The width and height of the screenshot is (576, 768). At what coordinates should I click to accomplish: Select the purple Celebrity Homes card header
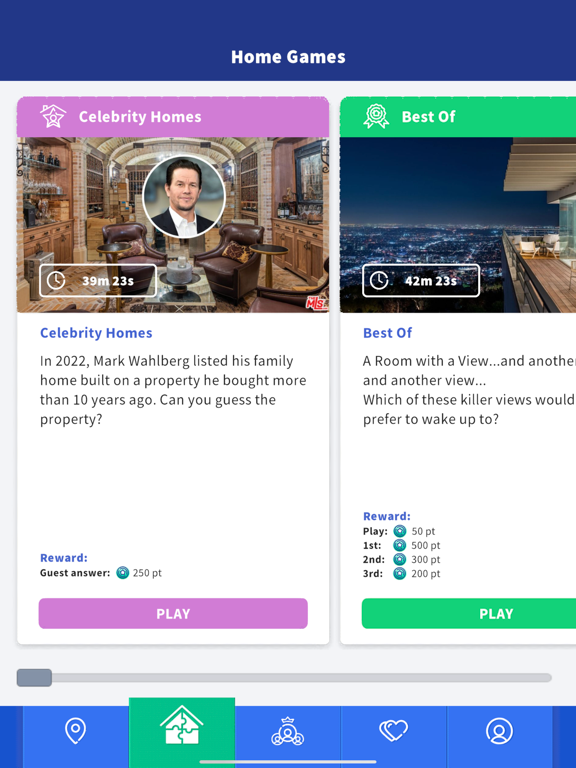point(173,117)
